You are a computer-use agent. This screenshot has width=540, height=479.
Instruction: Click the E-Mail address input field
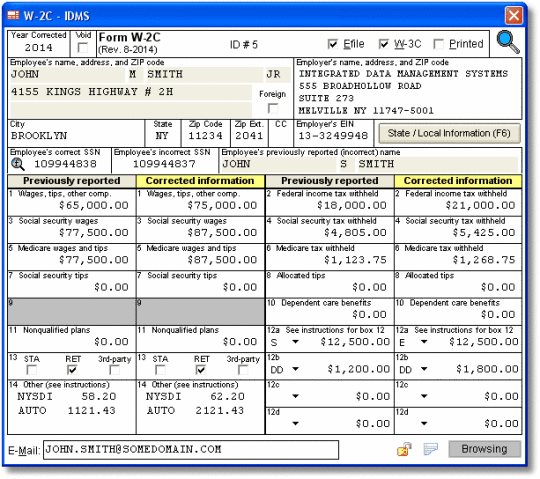[191, 450]
